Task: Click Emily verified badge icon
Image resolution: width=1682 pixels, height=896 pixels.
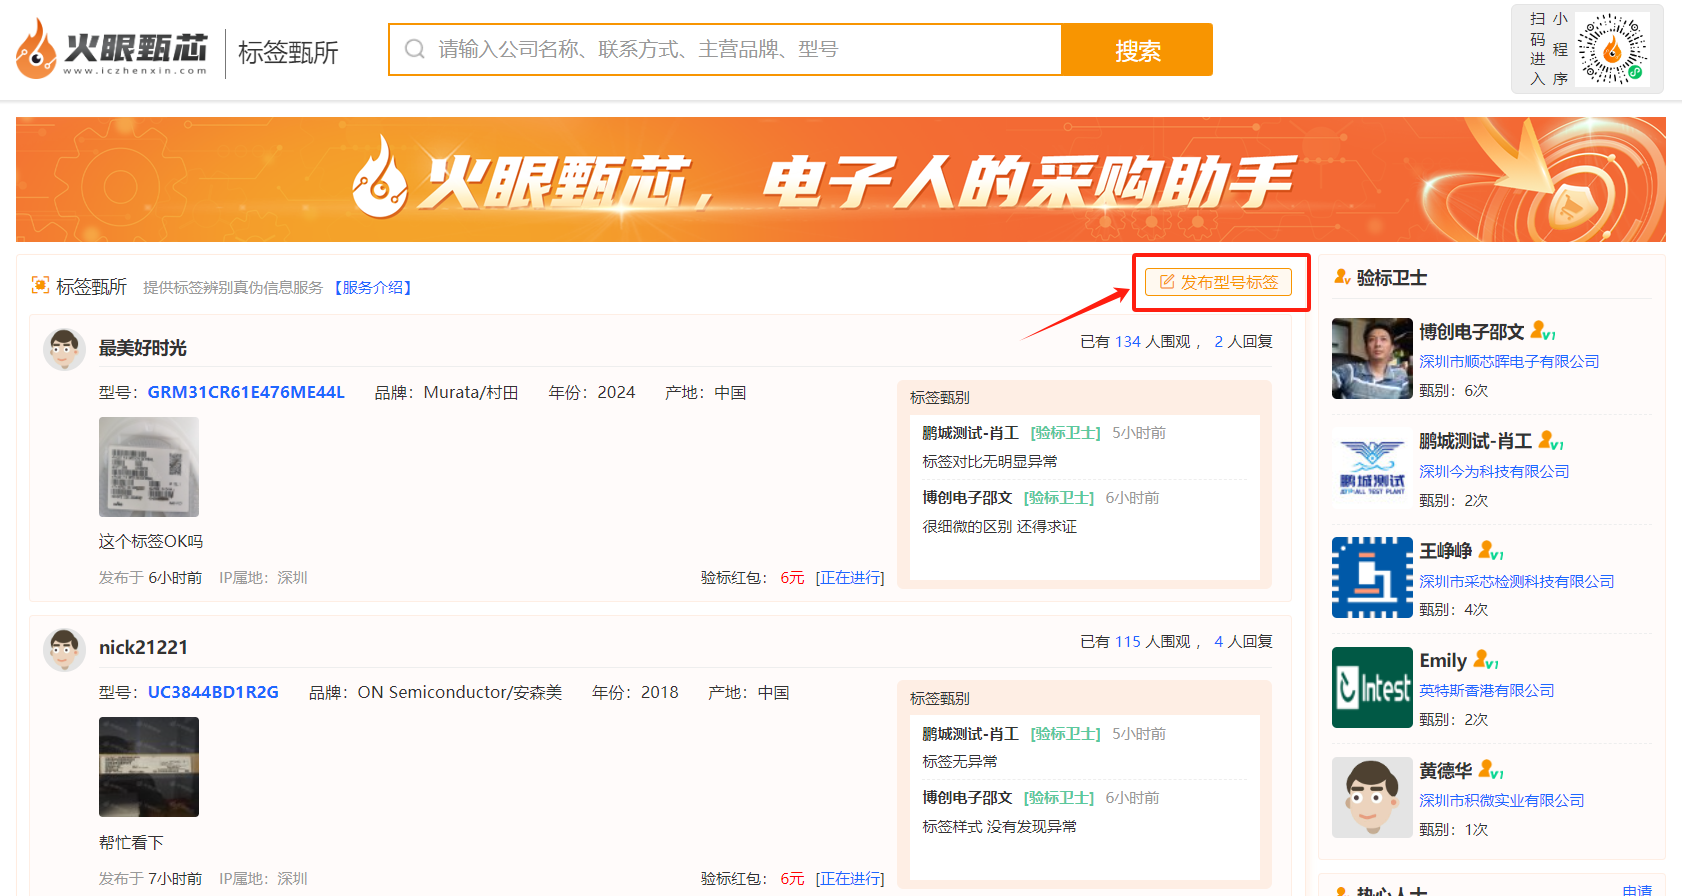Action: [1486, 660]
